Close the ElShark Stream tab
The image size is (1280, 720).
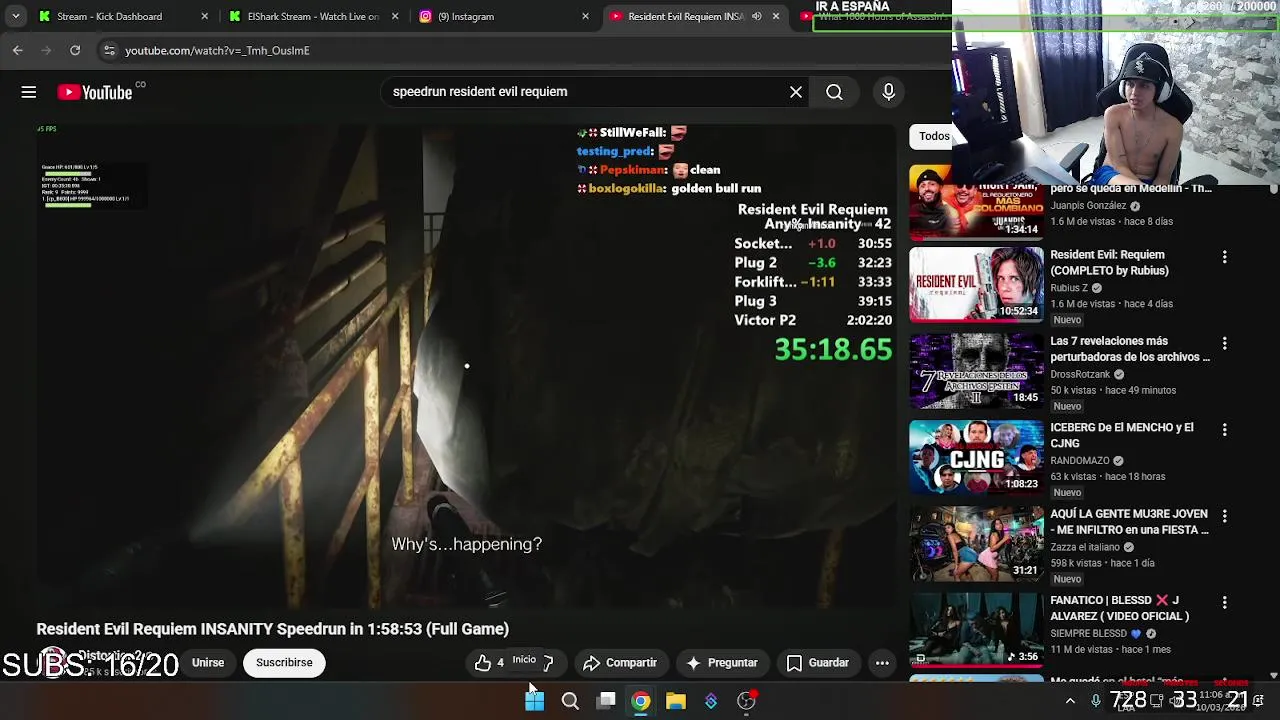coord(395,16)
